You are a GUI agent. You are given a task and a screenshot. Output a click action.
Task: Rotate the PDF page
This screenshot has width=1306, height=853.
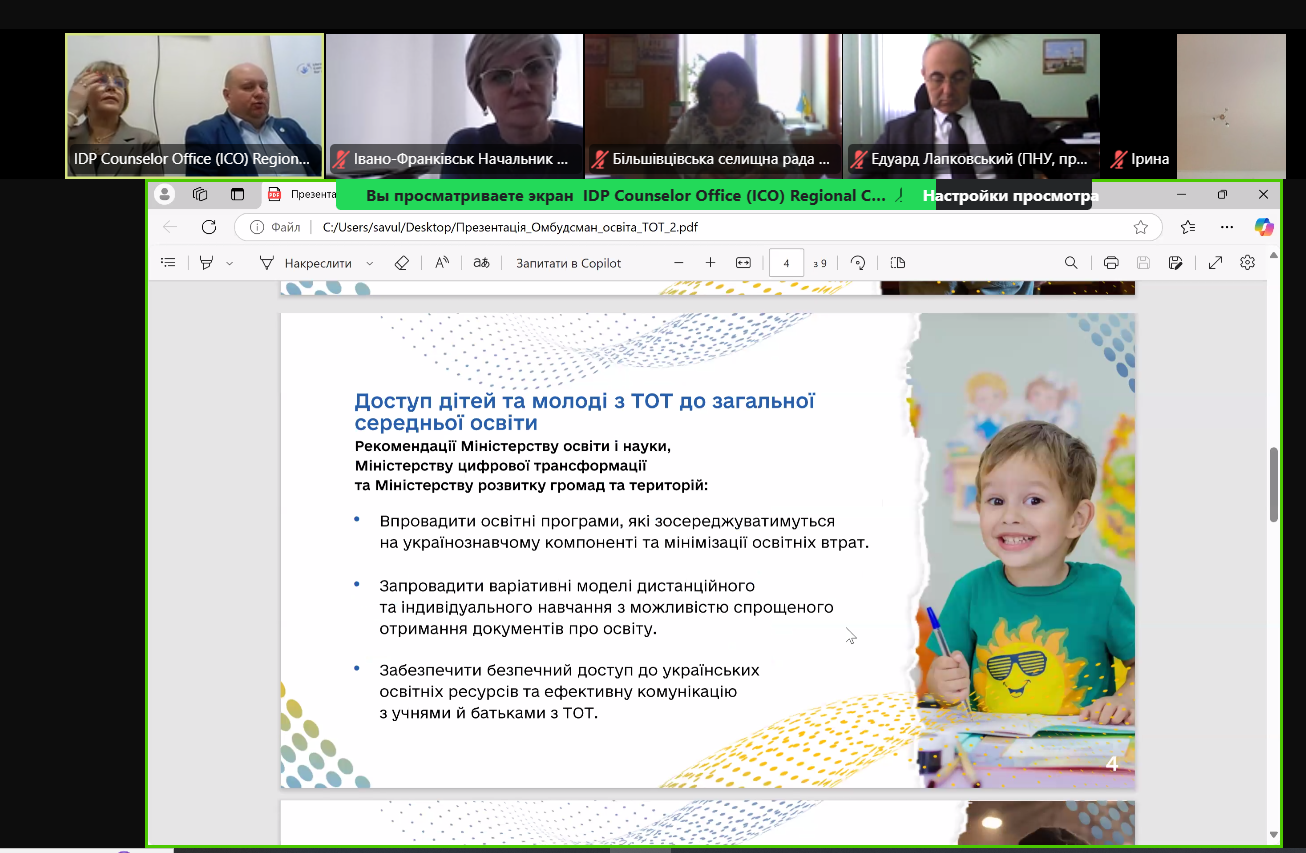(x=857, y=263)
